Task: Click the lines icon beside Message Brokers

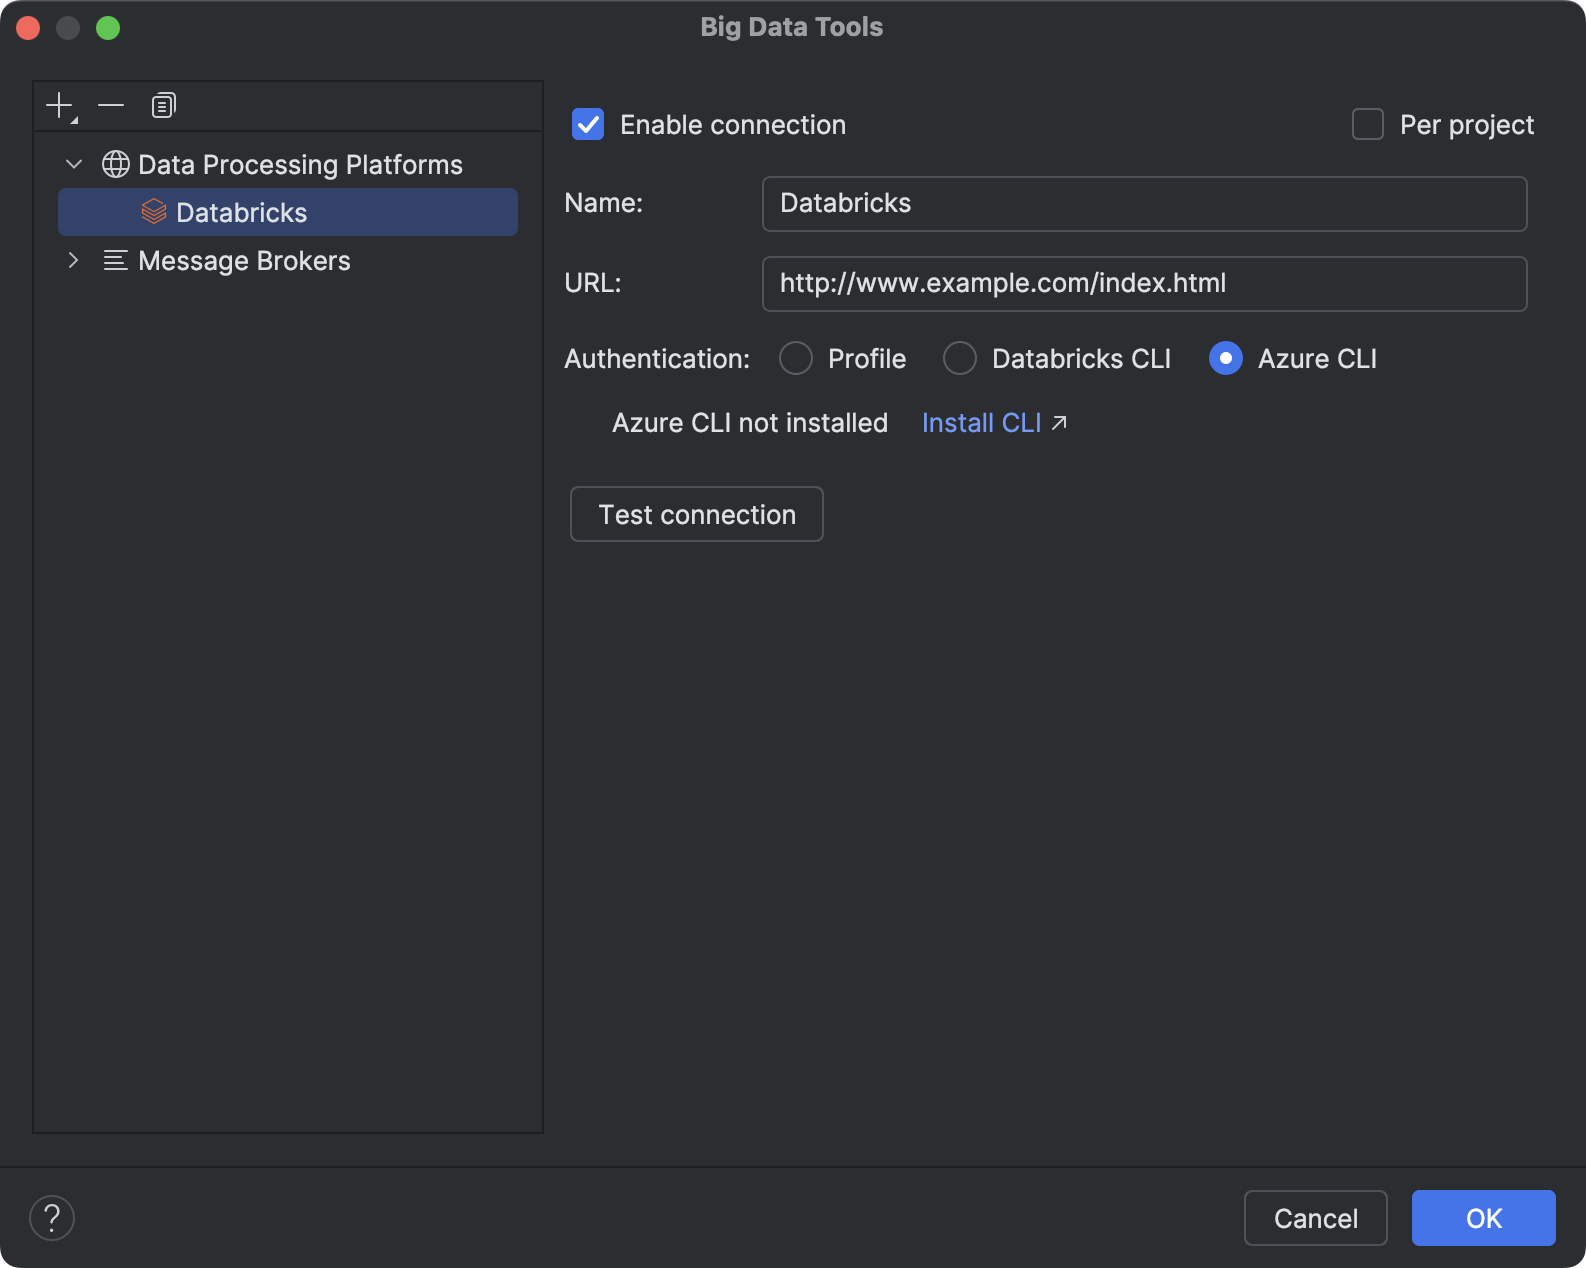Action: (x=116, y=261)
